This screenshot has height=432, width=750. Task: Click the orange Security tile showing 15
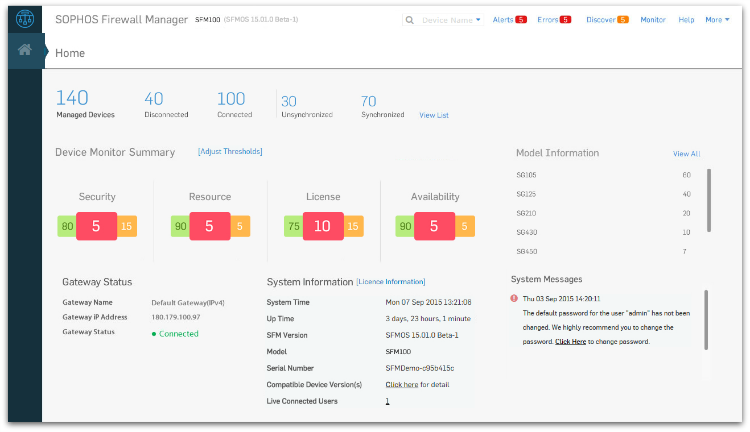(x=126, y=226)
